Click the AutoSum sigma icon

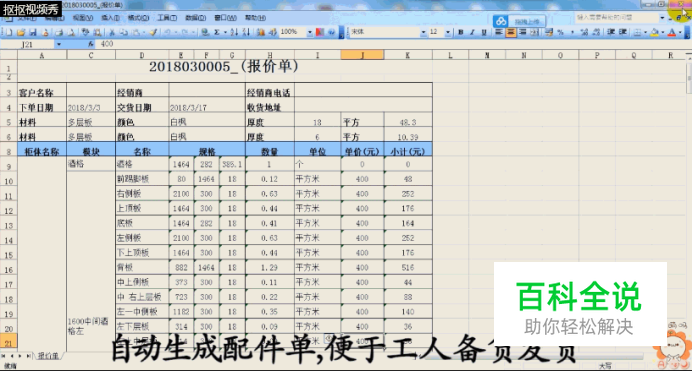217,32
